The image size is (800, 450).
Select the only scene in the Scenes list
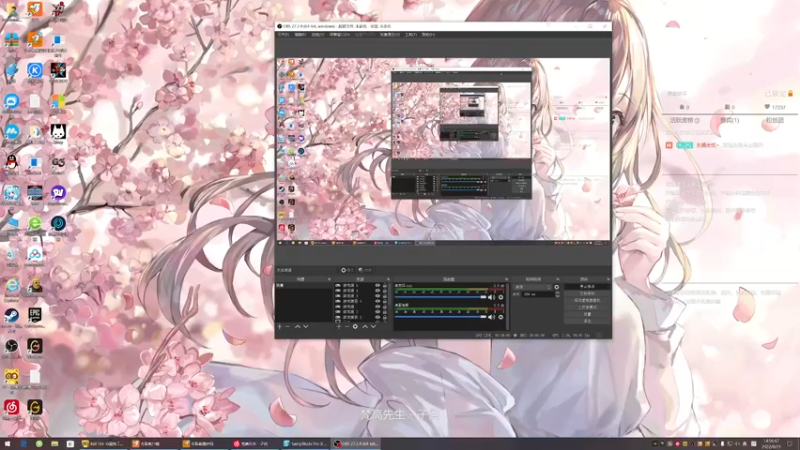(304, 285)
